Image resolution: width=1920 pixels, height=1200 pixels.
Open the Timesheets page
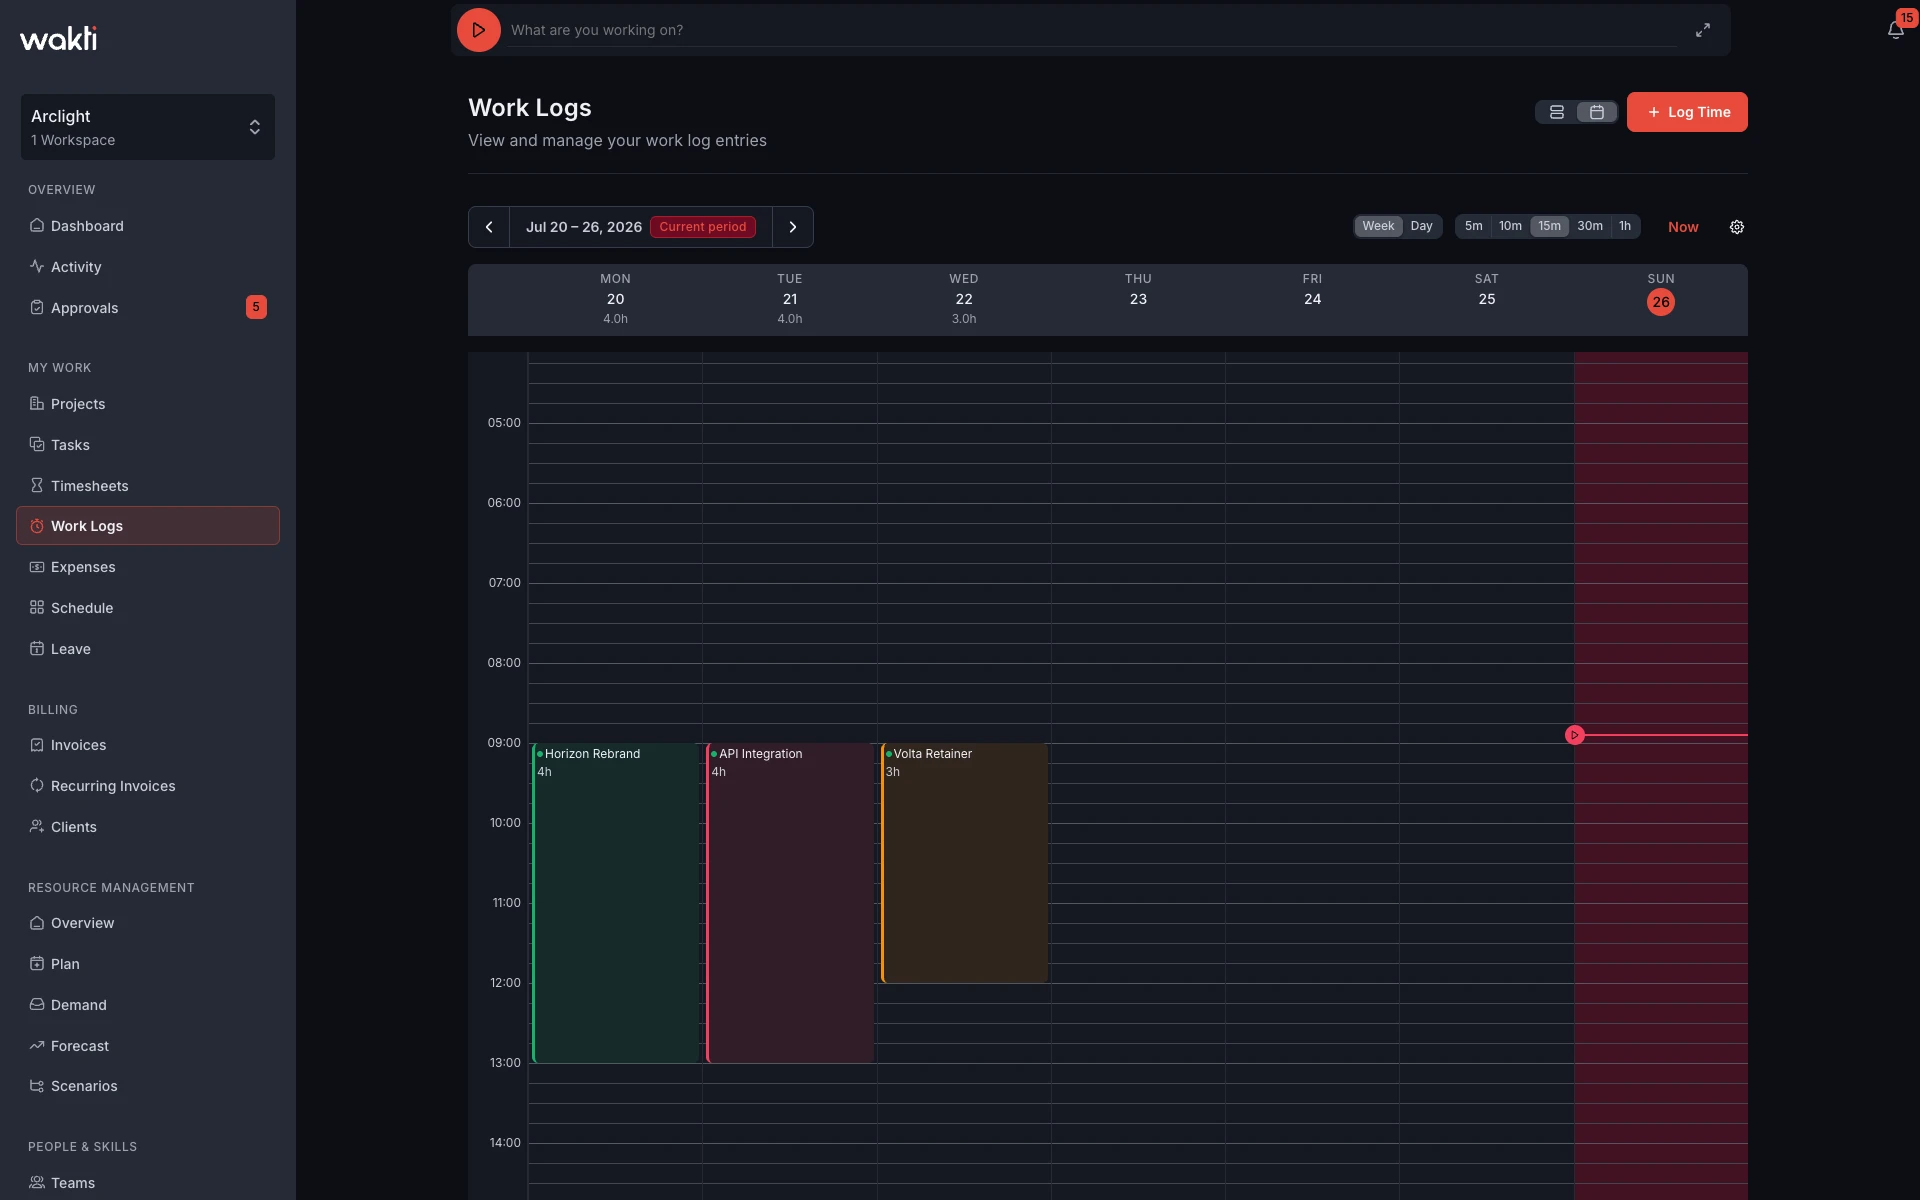148,486
